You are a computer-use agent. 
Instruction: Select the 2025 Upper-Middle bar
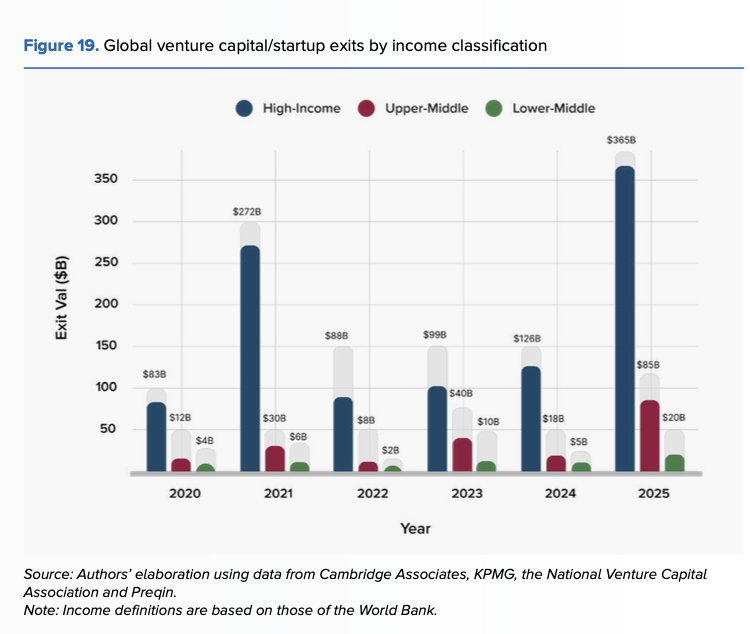(x=650, y=436)
